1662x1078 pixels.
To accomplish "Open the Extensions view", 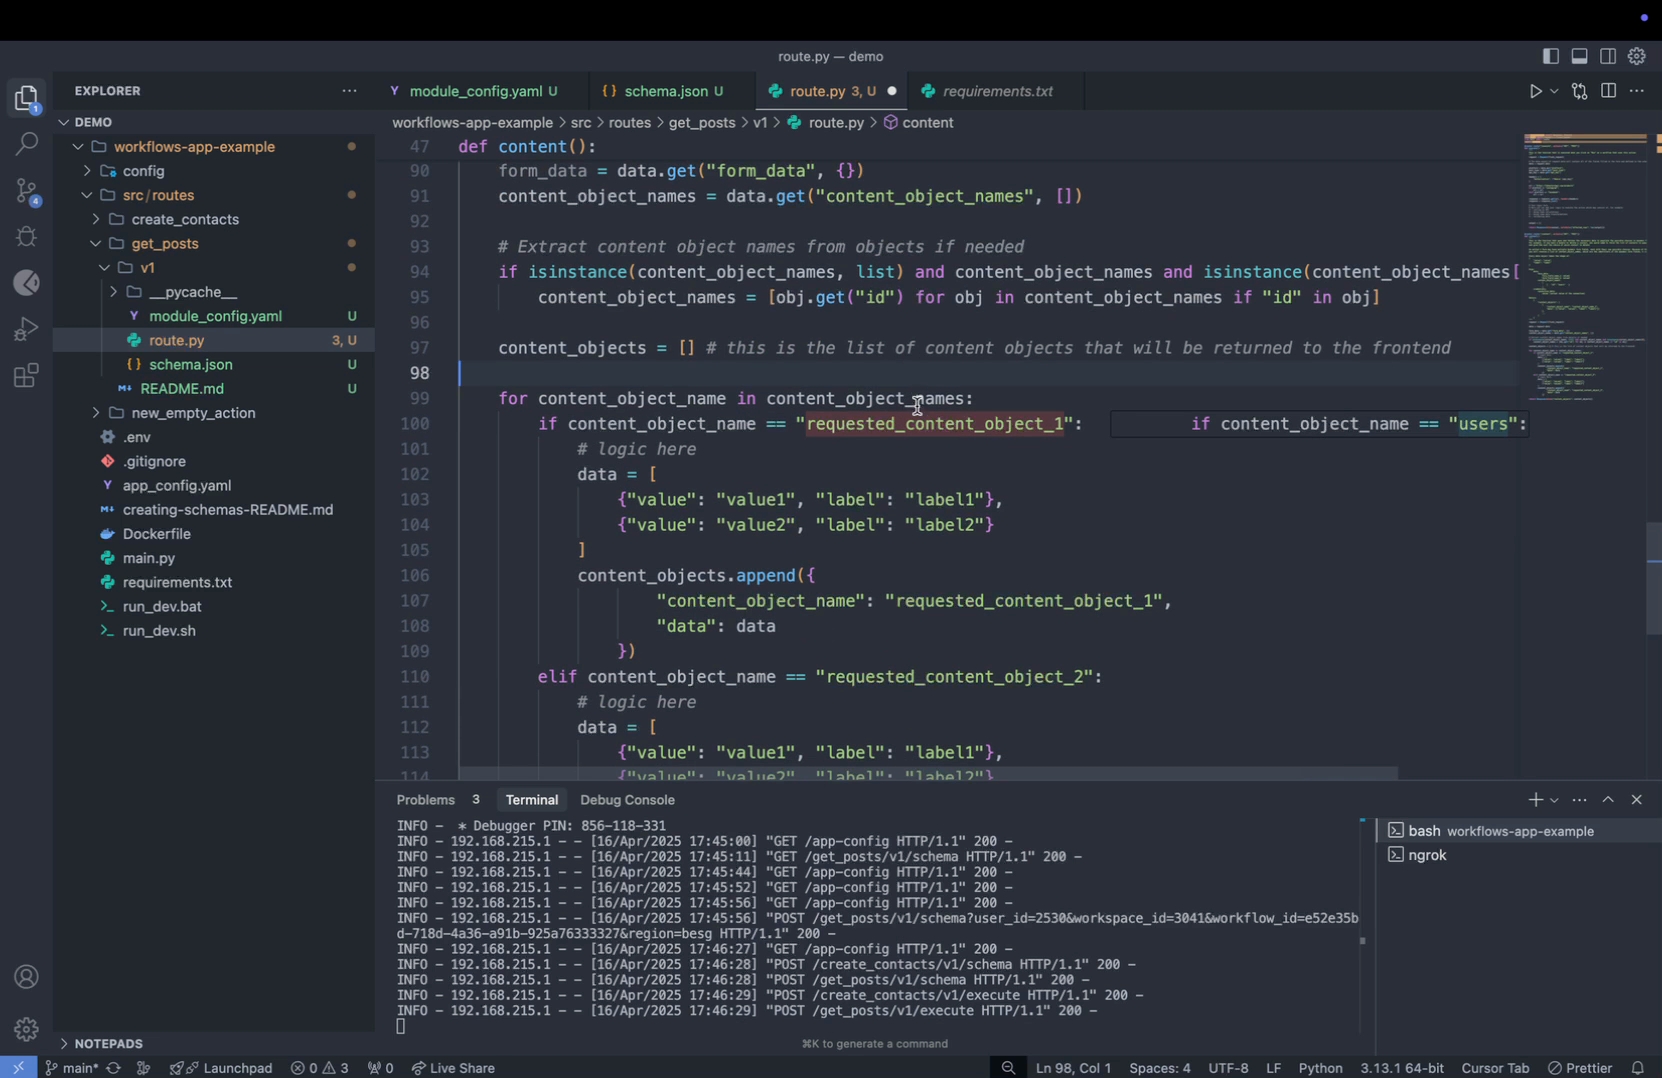I will [x=27, y=376].
